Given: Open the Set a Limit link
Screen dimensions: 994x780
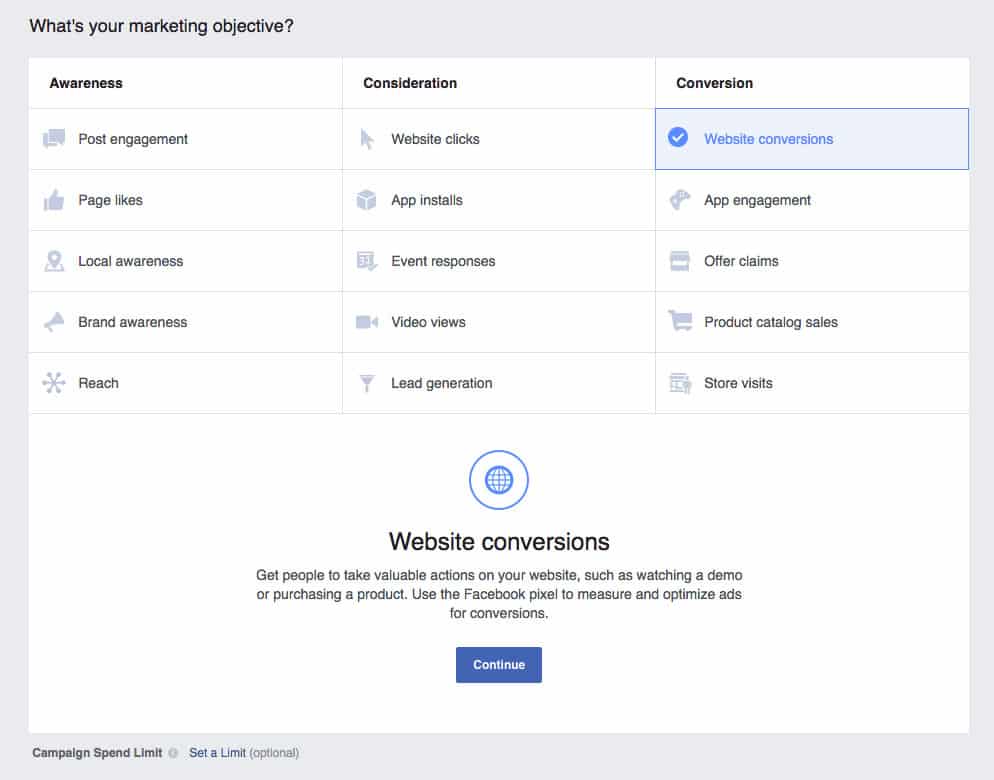Looking at the screenshot, I should click(217, 753).
